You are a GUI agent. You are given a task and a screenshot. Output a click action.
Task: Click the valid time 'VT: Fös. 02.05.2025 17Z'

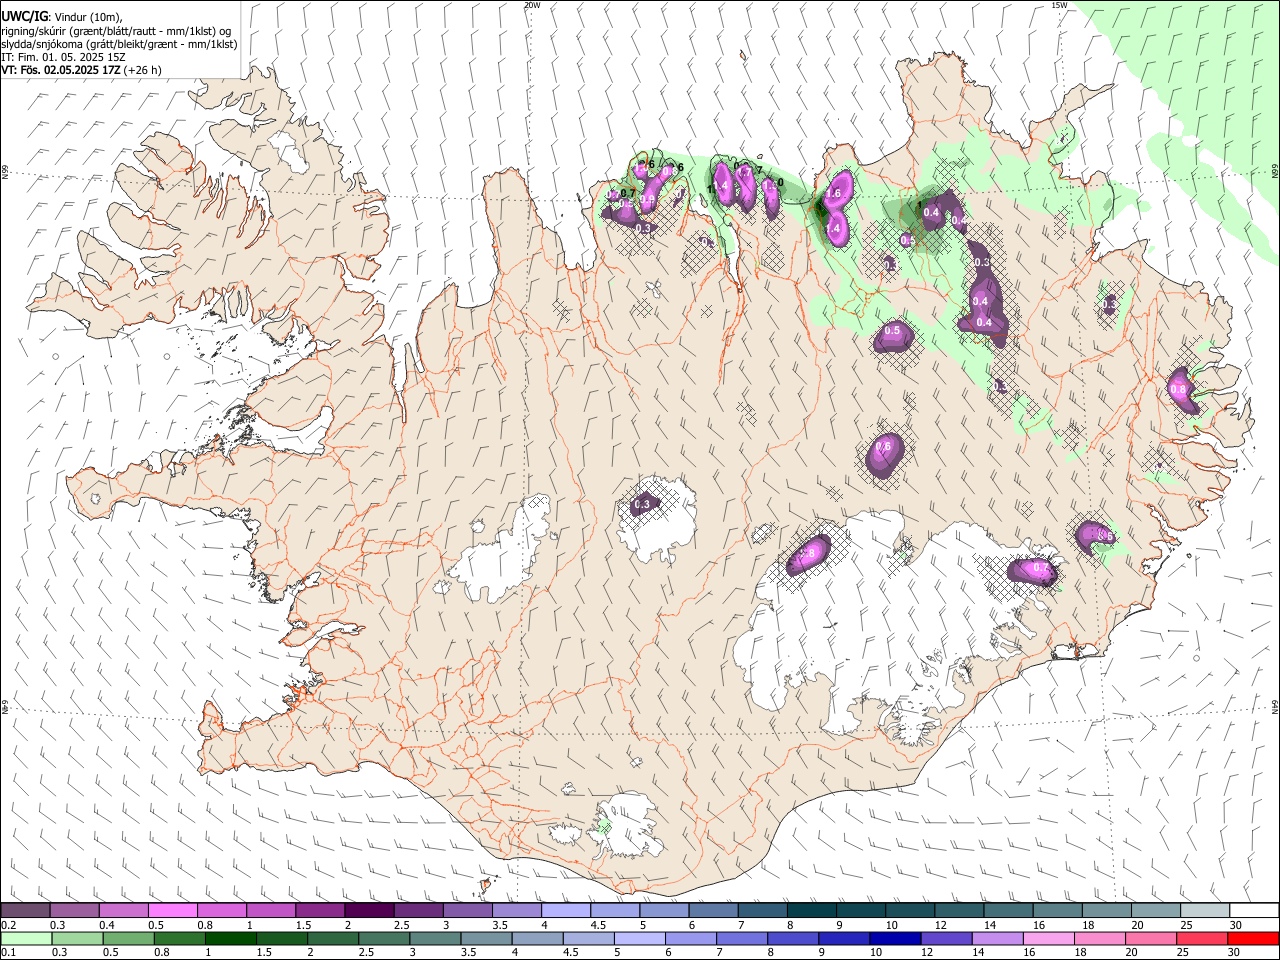pos(62,70)
